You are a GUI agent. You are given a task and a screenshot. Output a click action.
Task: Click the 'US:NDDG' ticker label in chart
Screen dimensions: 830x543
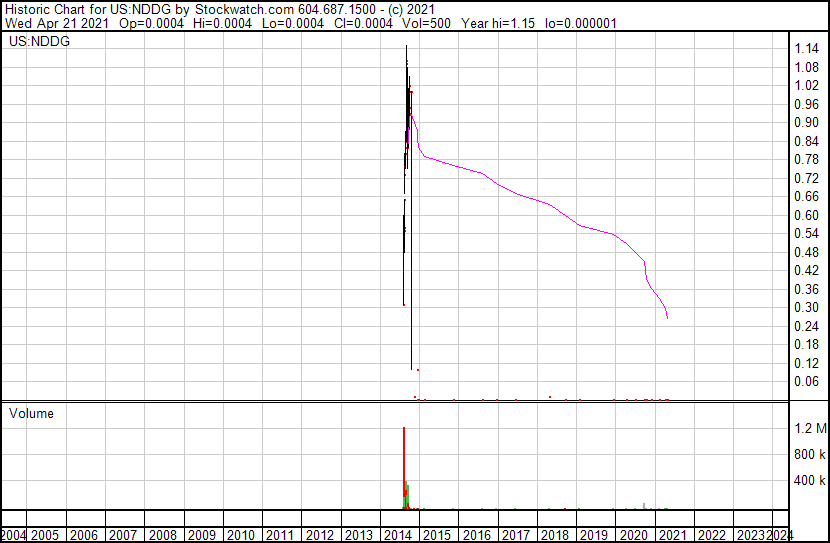(x=39, y=41)
